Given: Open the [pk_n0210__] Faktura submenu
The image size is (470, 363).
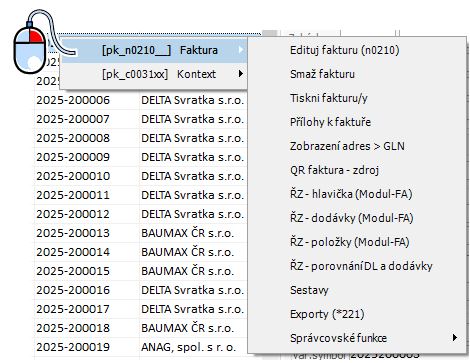Looking at the screenshot, I should [x=154, y=50].
